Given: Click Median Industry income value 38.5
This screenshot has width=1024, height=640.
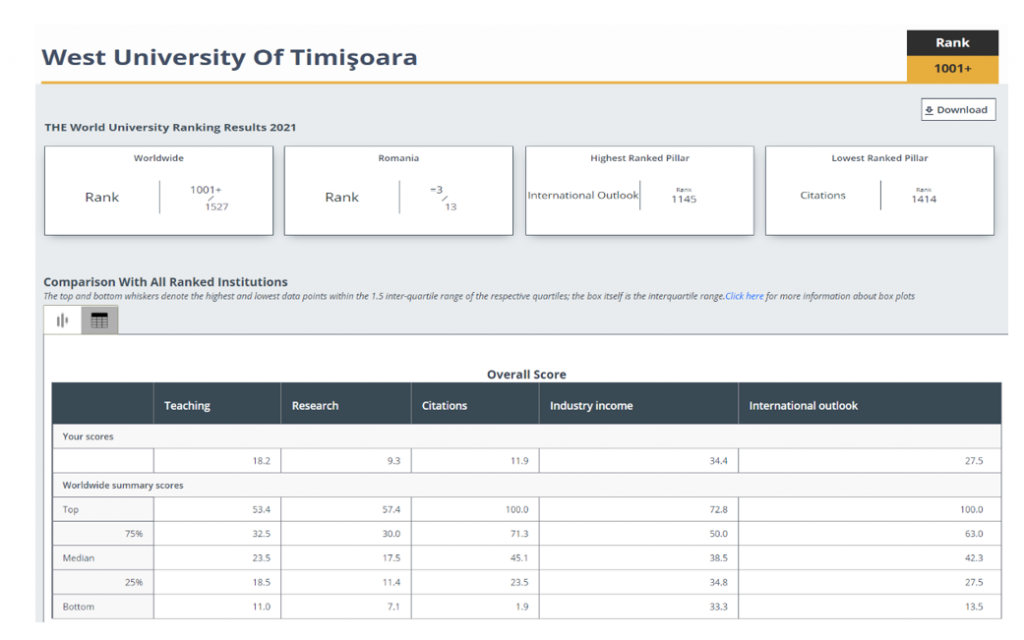Looking at the screenshot, I should point(718,558).
